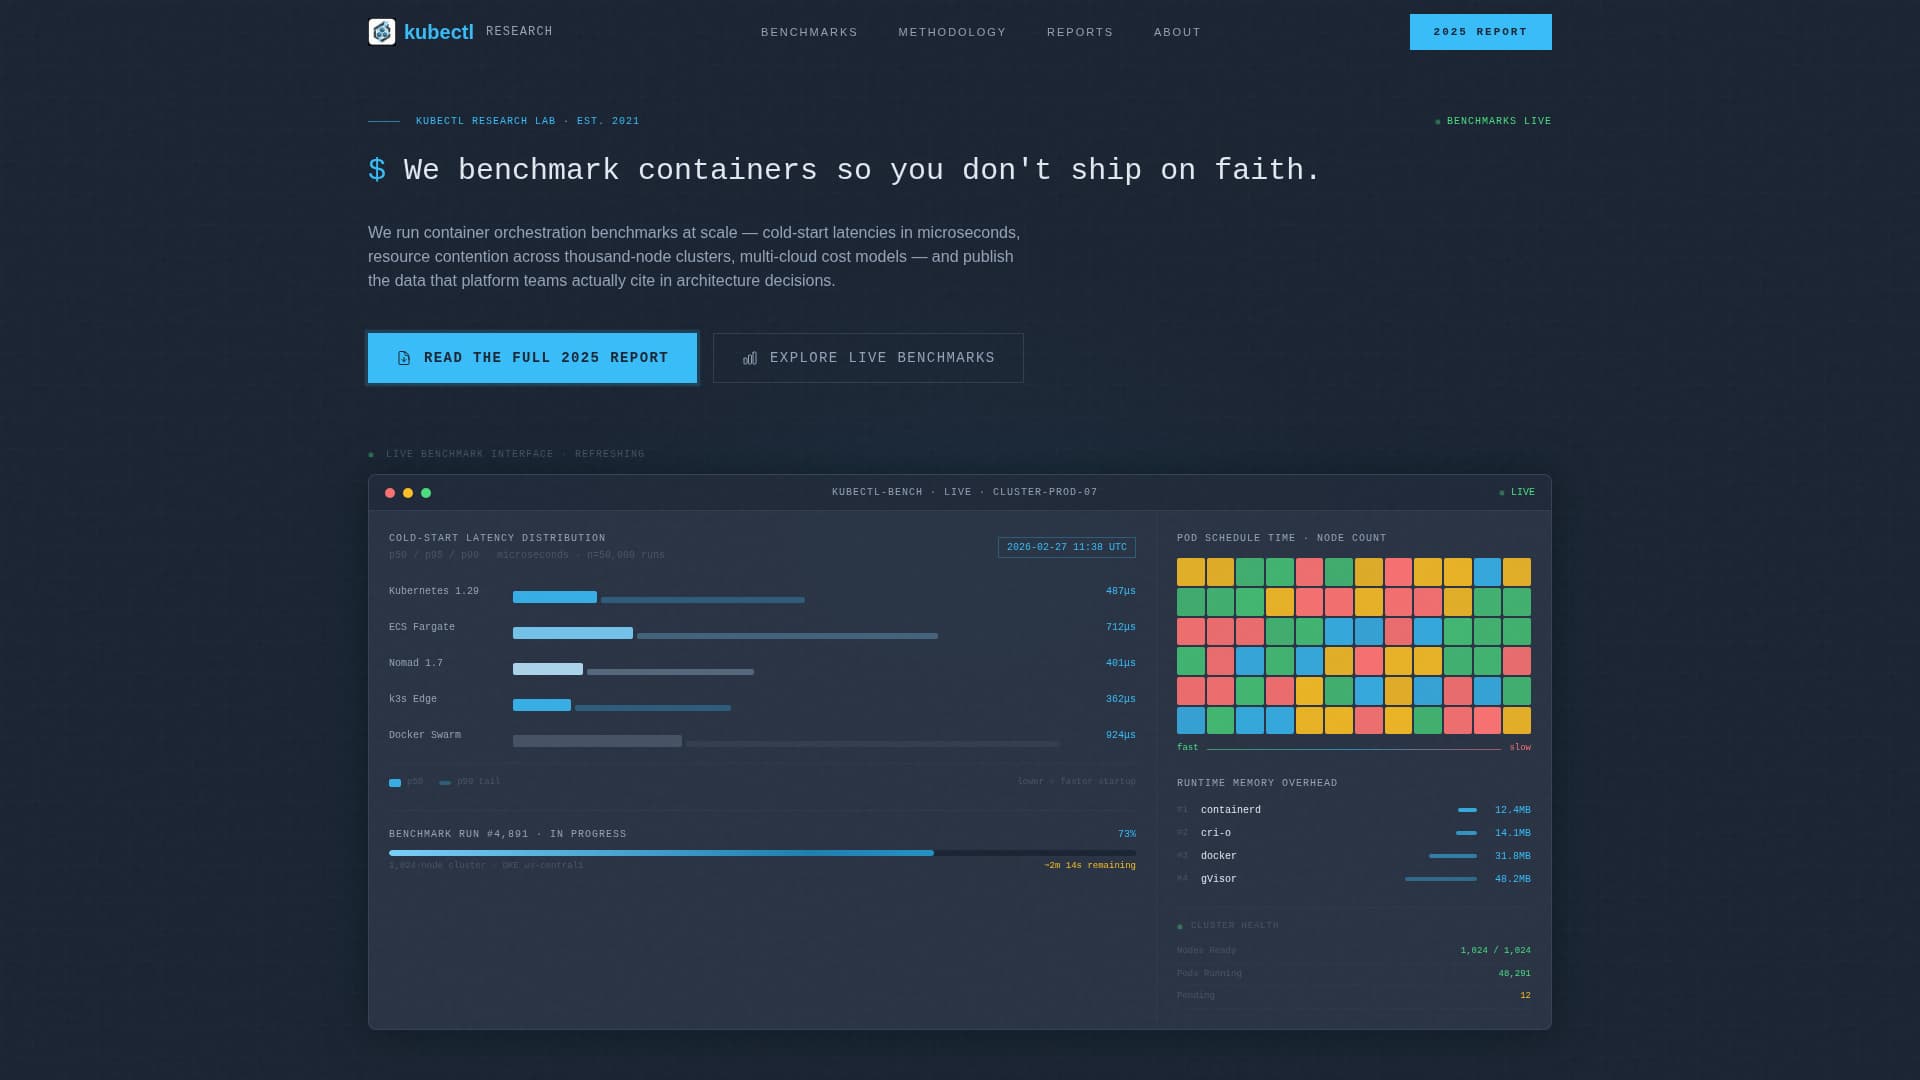Viewport: 1920px width, 1080px height.
Task: Click the green window dot in benchmark panel
Action: [x=426, y=493]
